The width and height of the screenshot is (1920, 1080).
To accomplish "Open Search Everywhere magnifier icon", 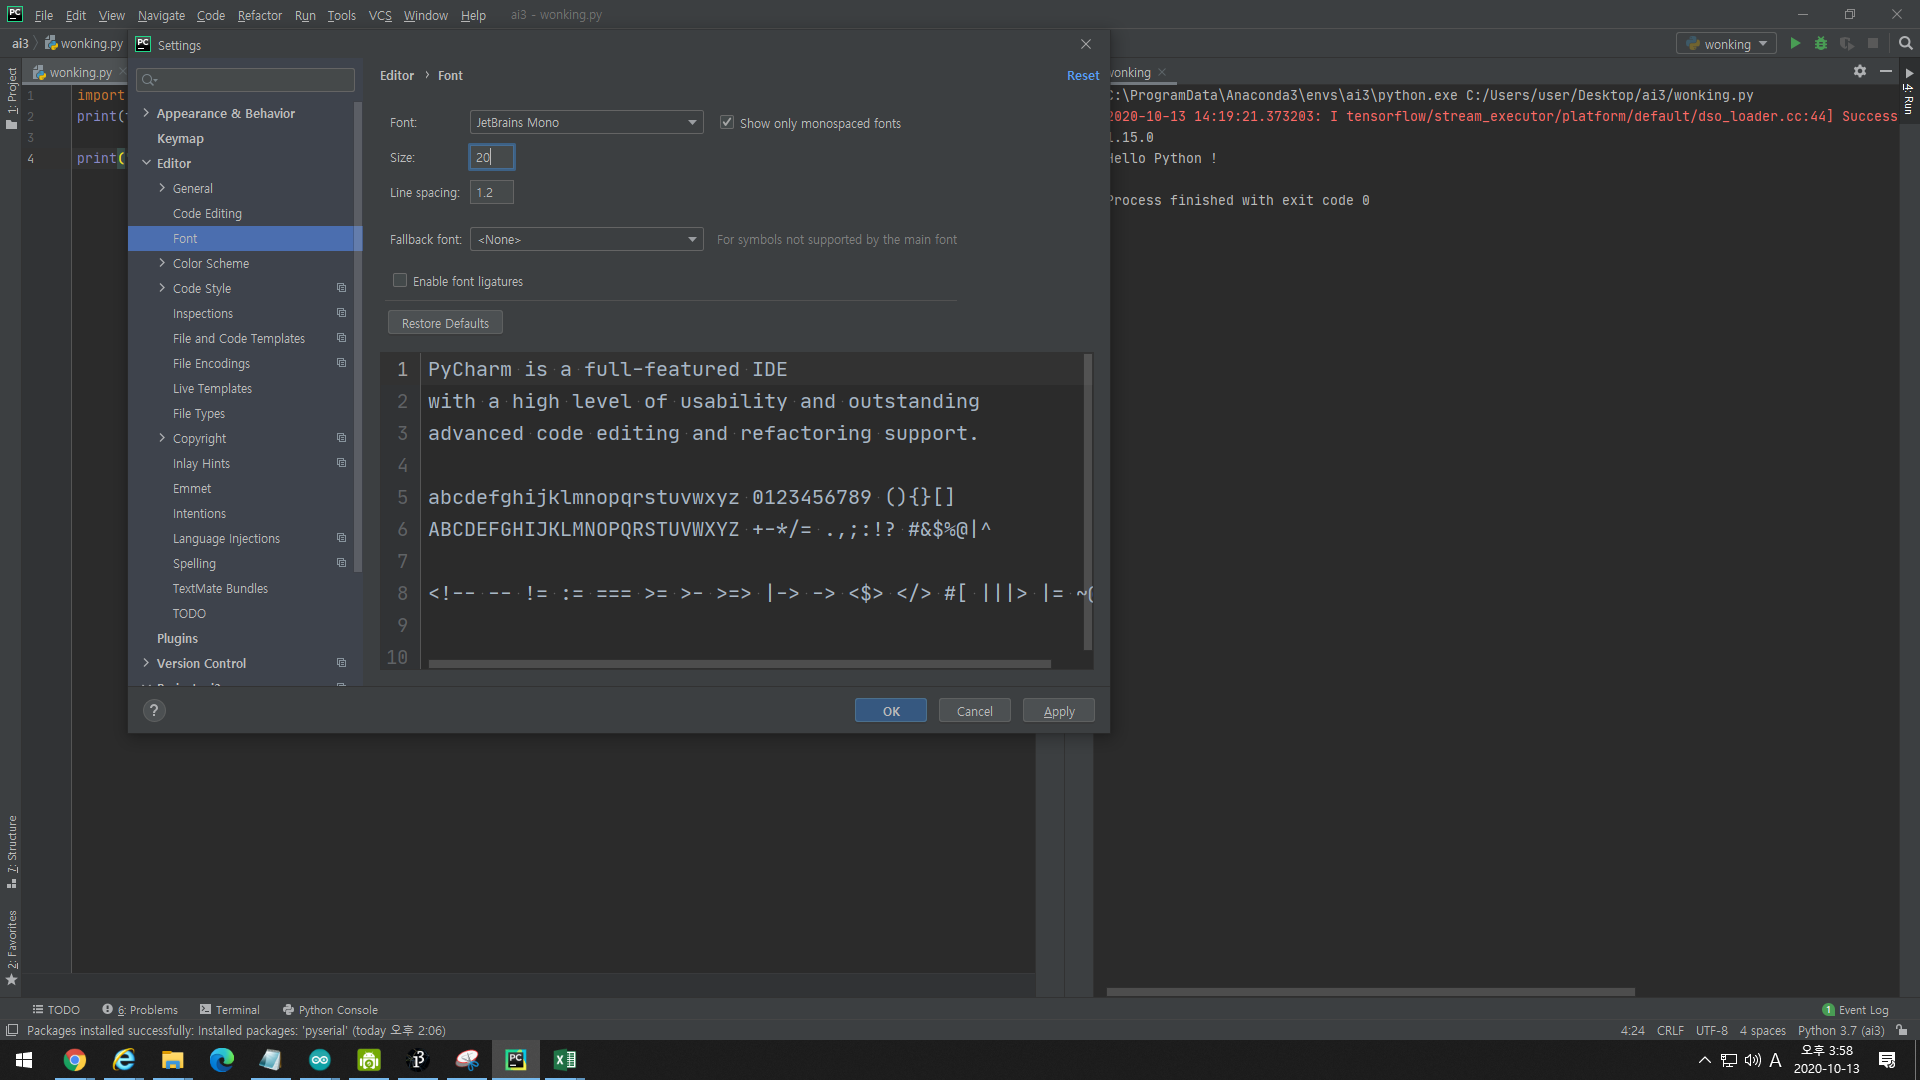I will tap(1905, 44).
